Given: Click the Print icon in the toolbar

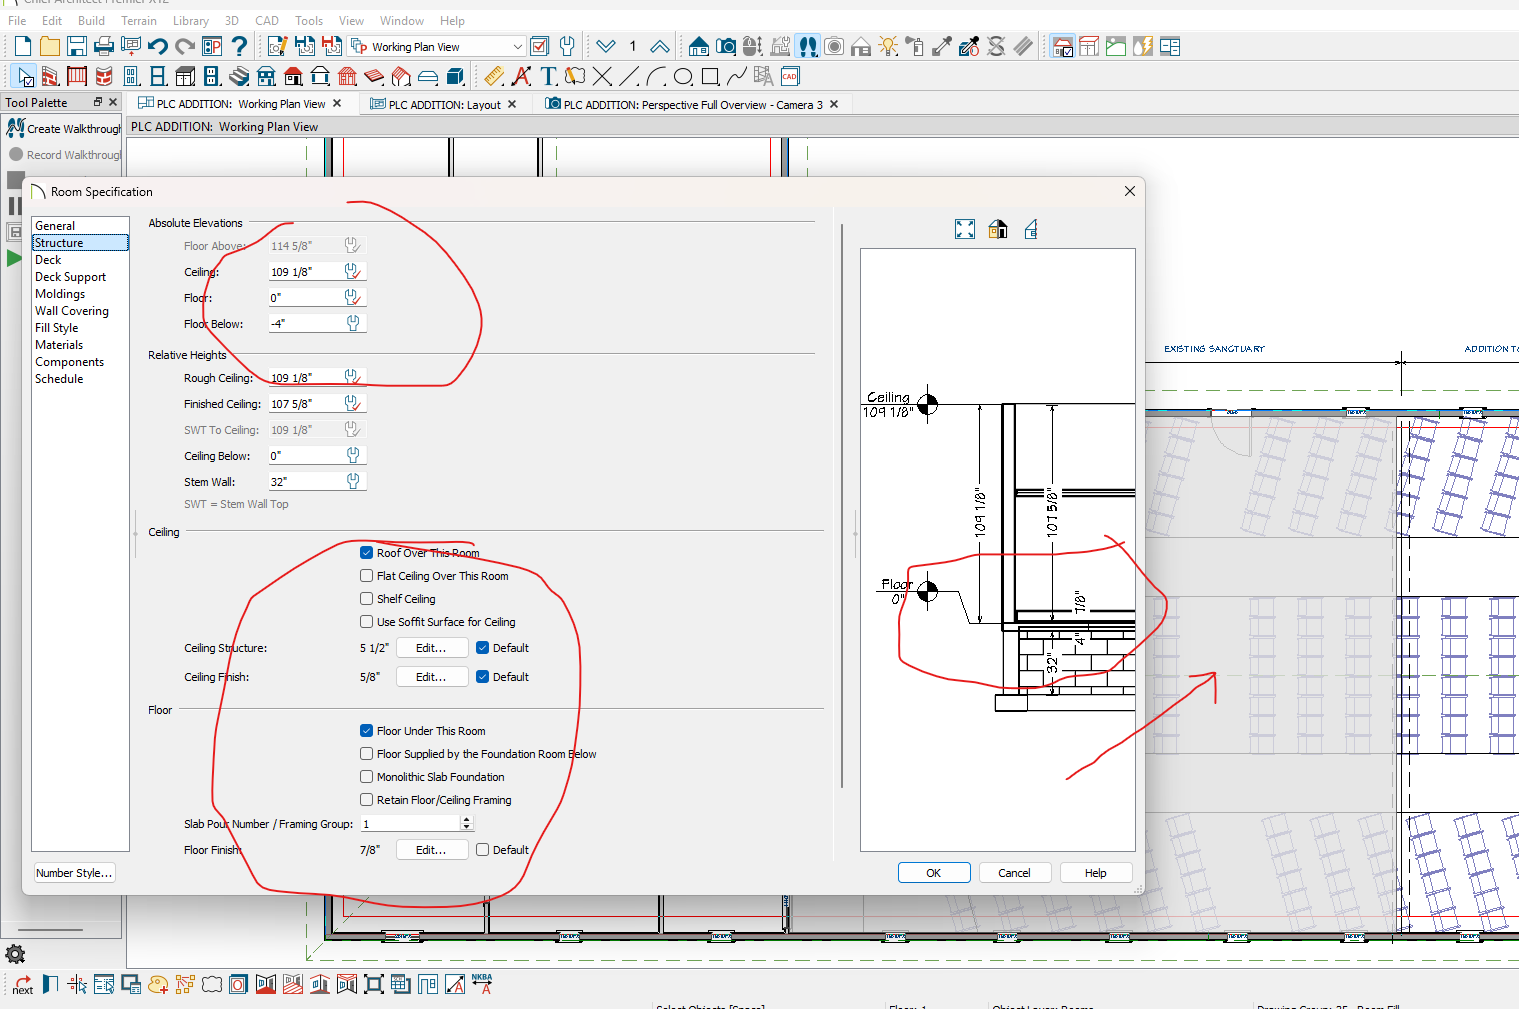Looking at the screenshot, I should 104,46.
